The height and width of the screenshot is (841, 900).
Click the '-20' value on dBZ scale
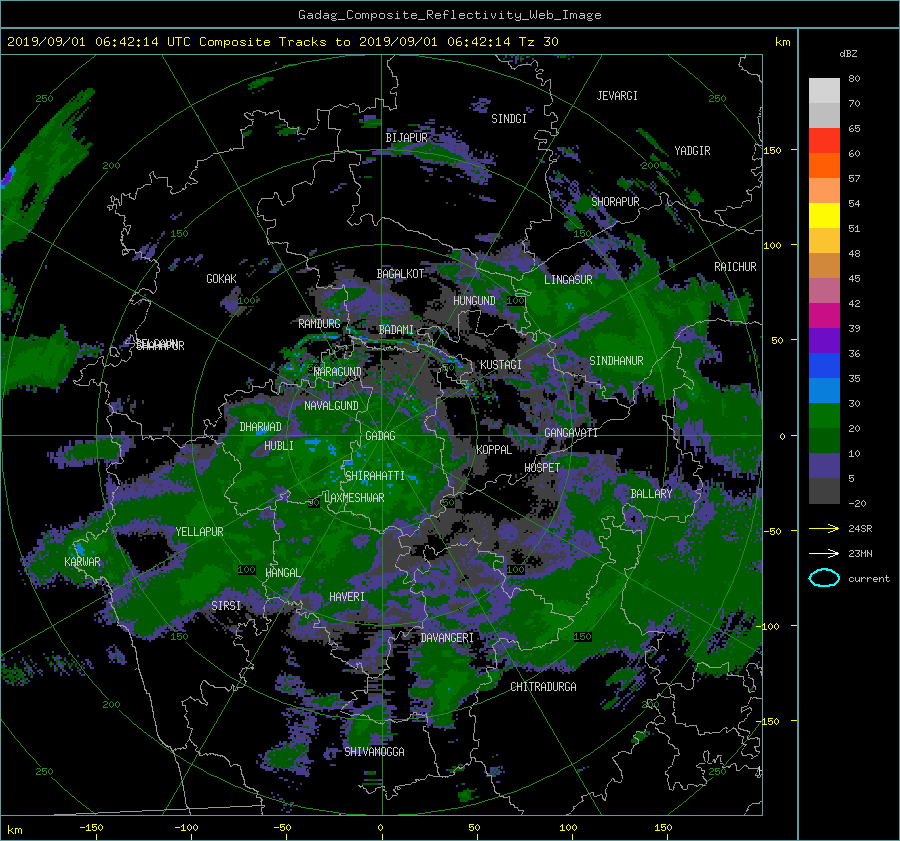pos(857,503)
